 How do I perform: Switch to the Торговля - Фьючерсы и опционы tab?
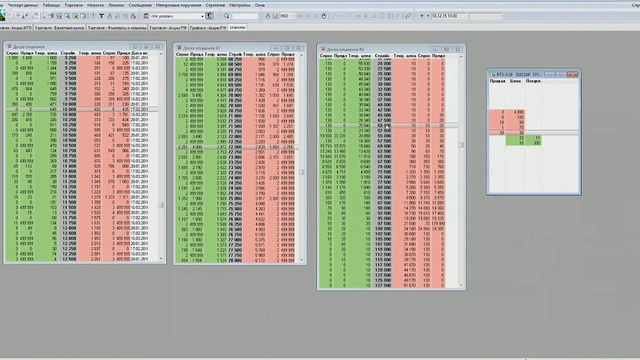coord(117,28)
